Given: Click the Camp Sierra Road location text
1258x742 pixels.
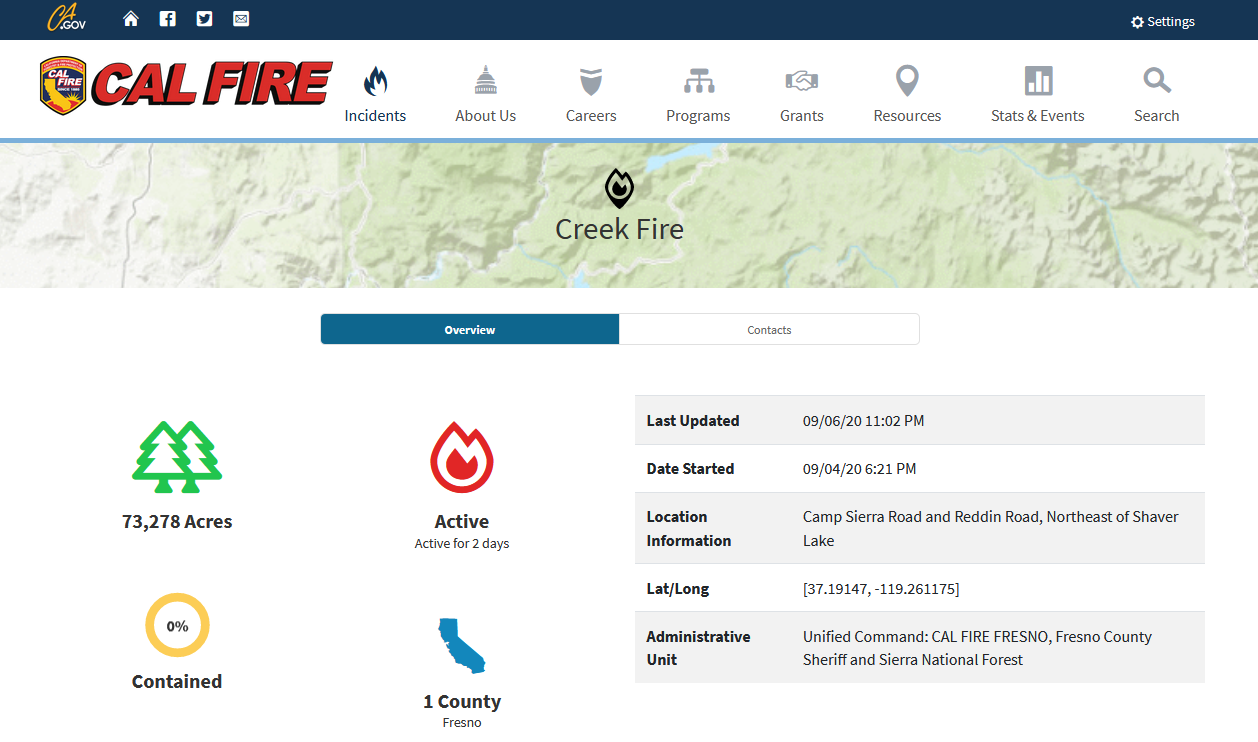Looking at the screenshot, I should pyautogui.click(x=991, y=529).
